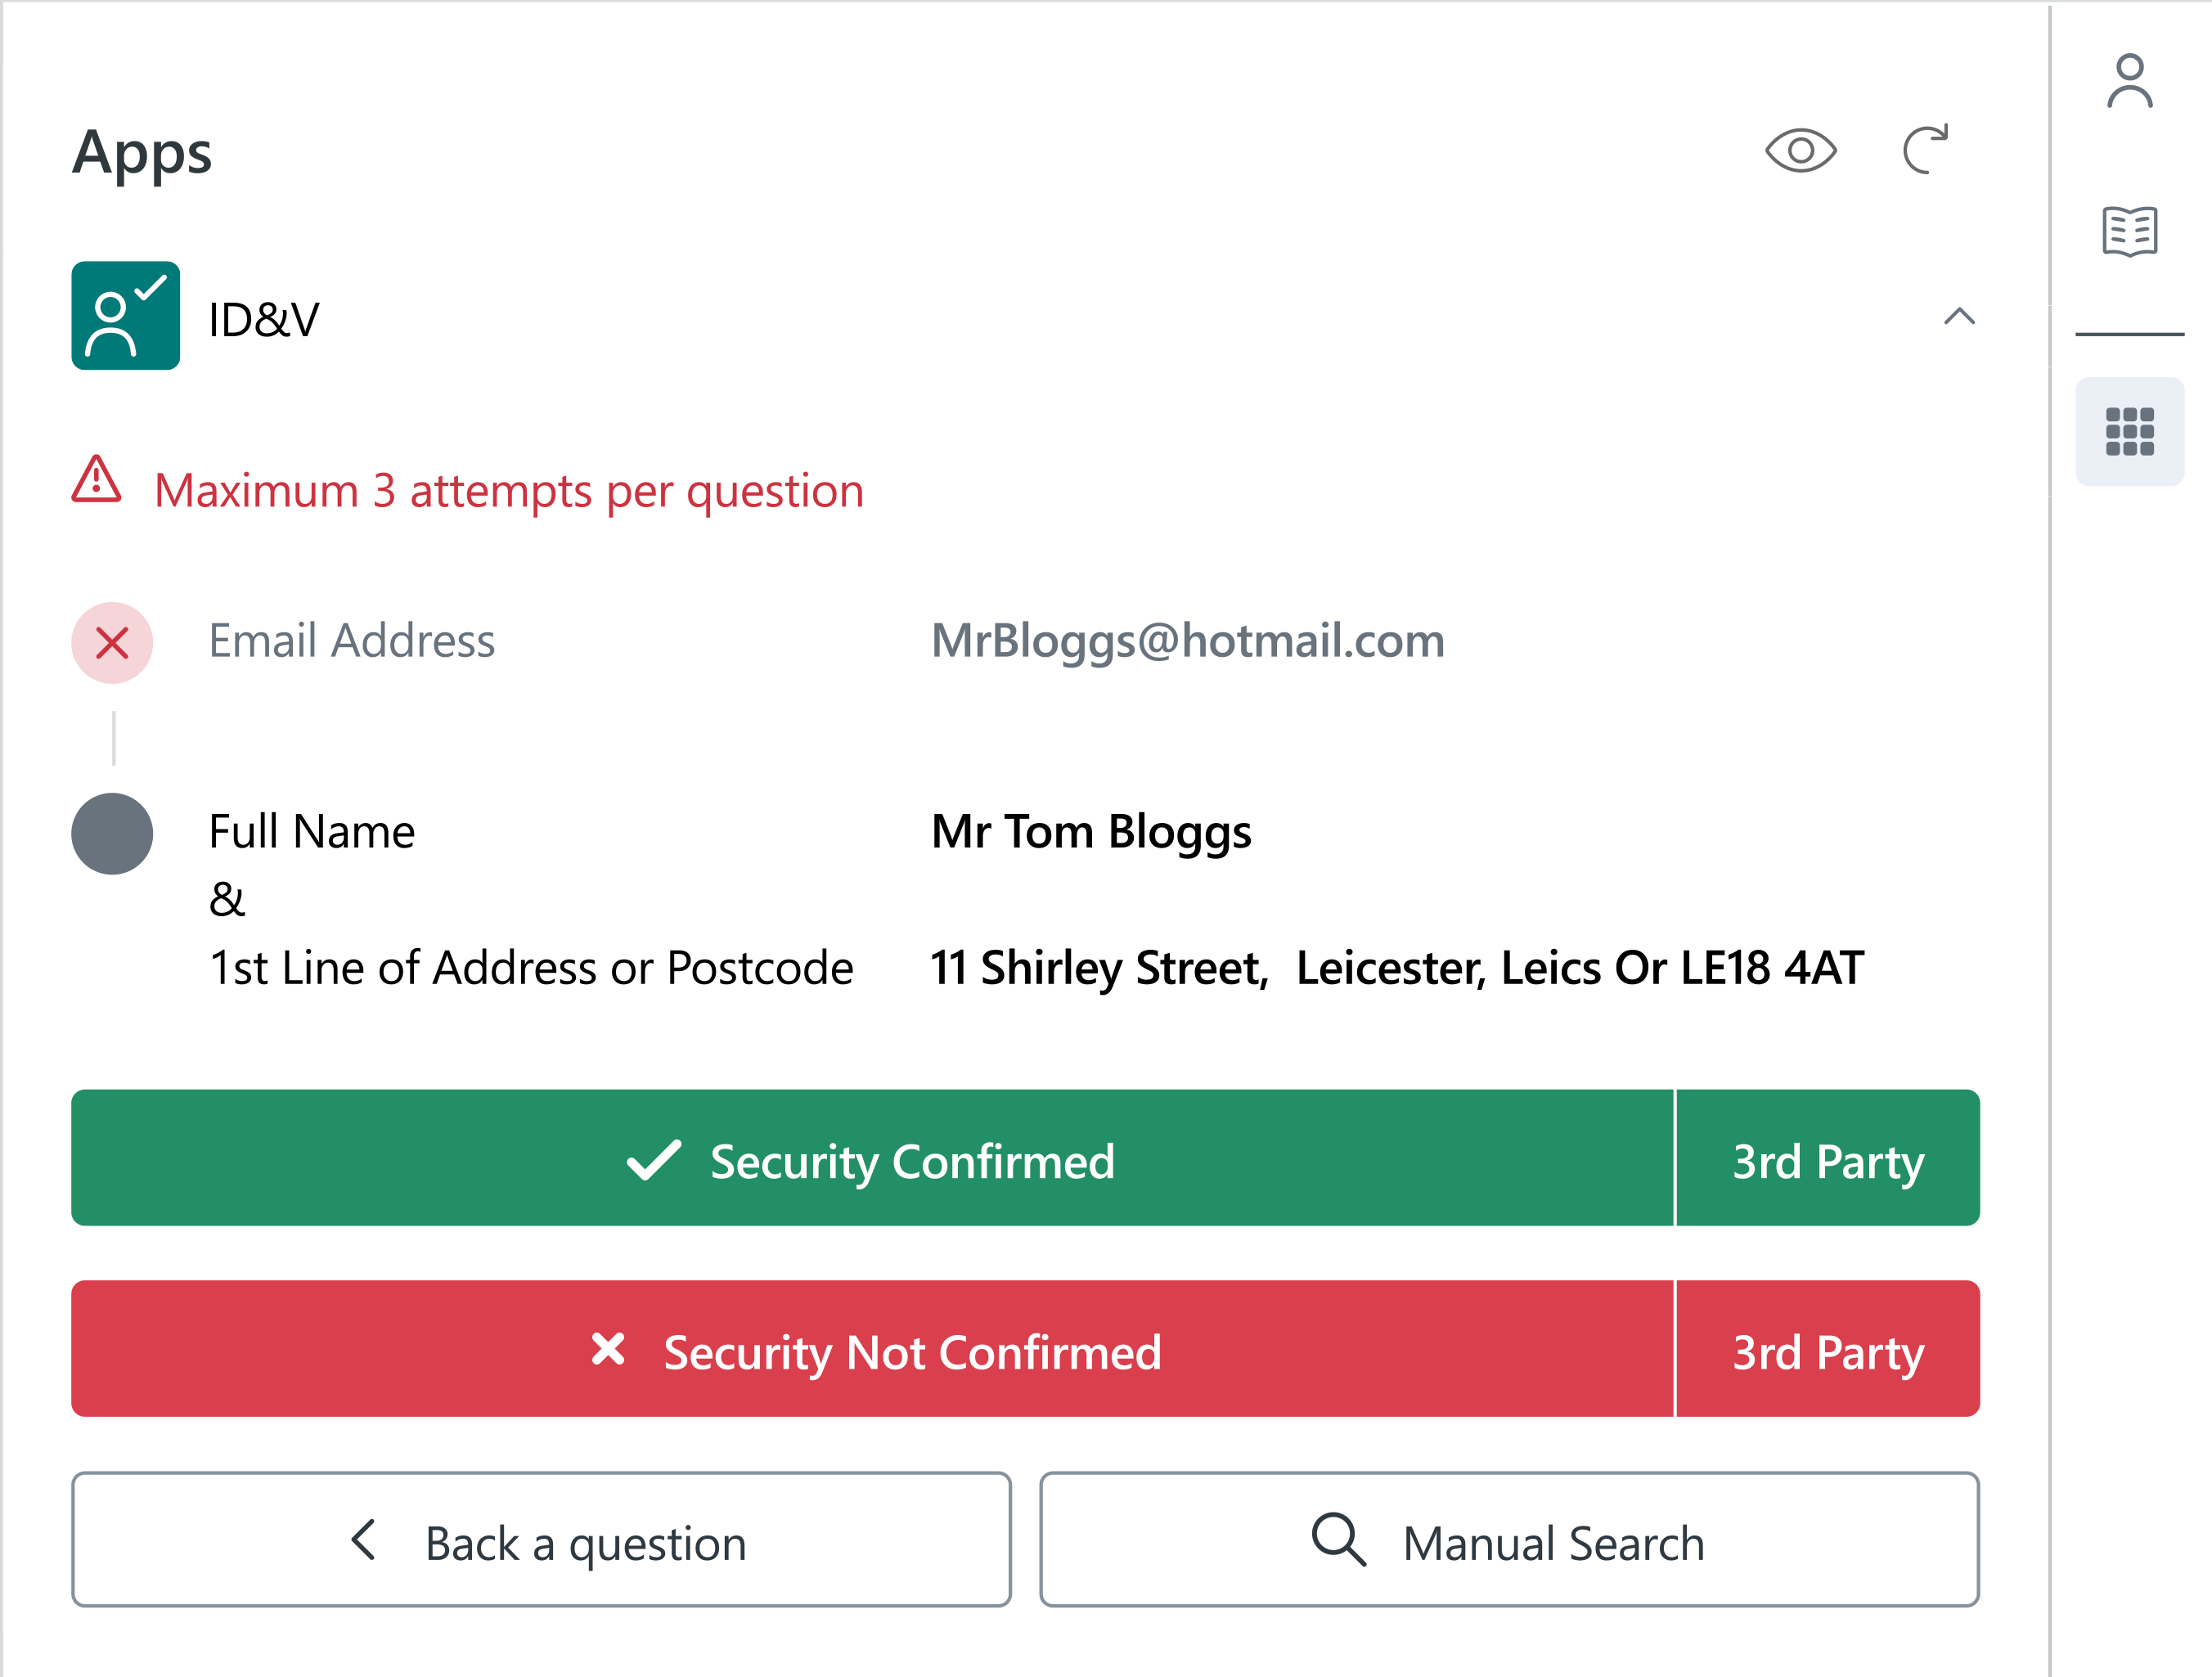
Task: Collapse the ID&V section chevron
Action: 1958,317
